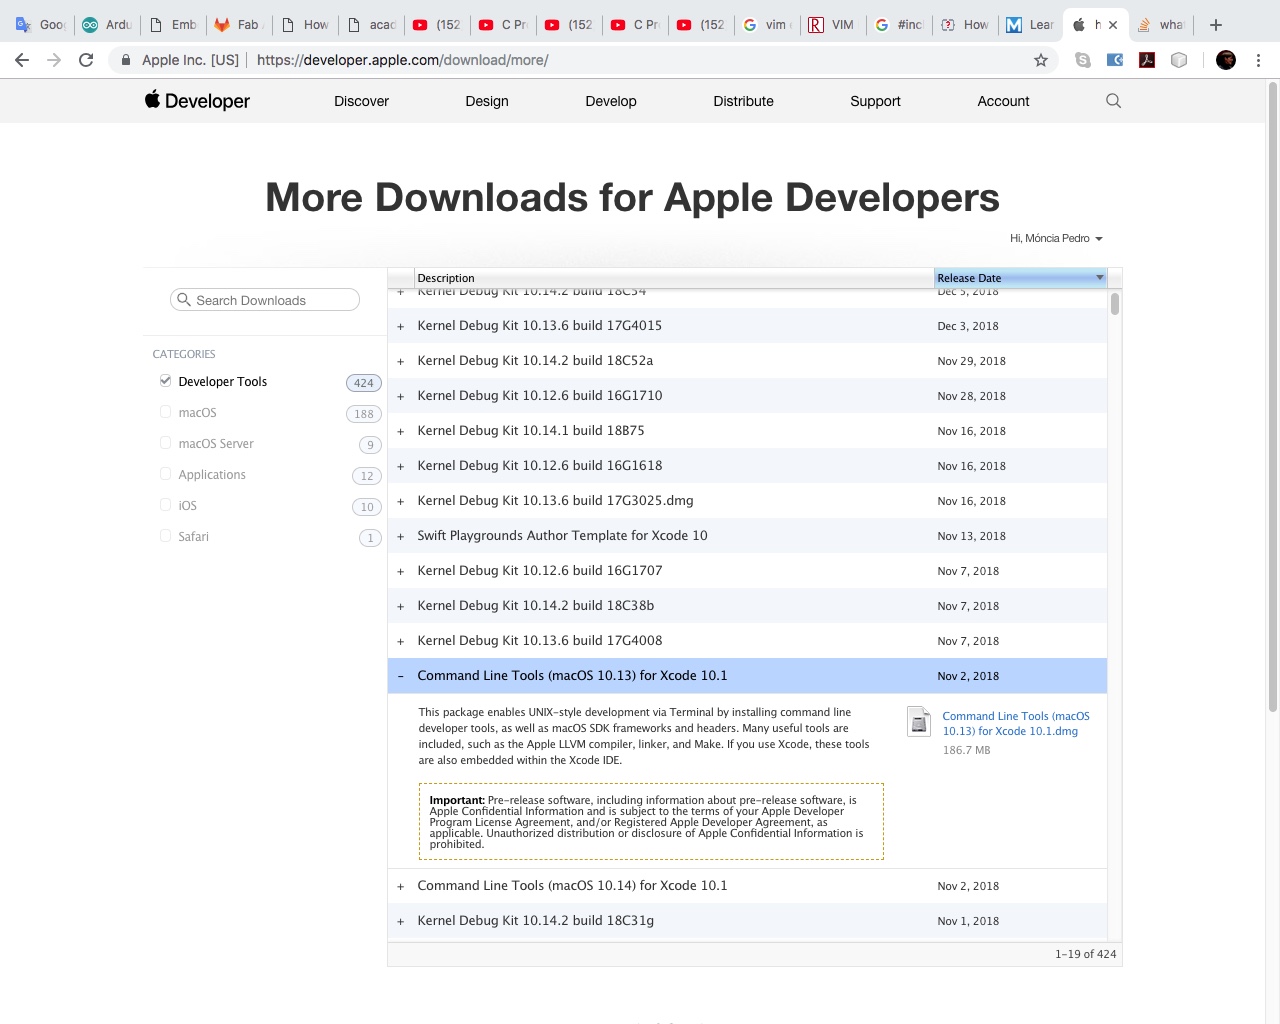Click the lock site info icon

click(126, 60)
